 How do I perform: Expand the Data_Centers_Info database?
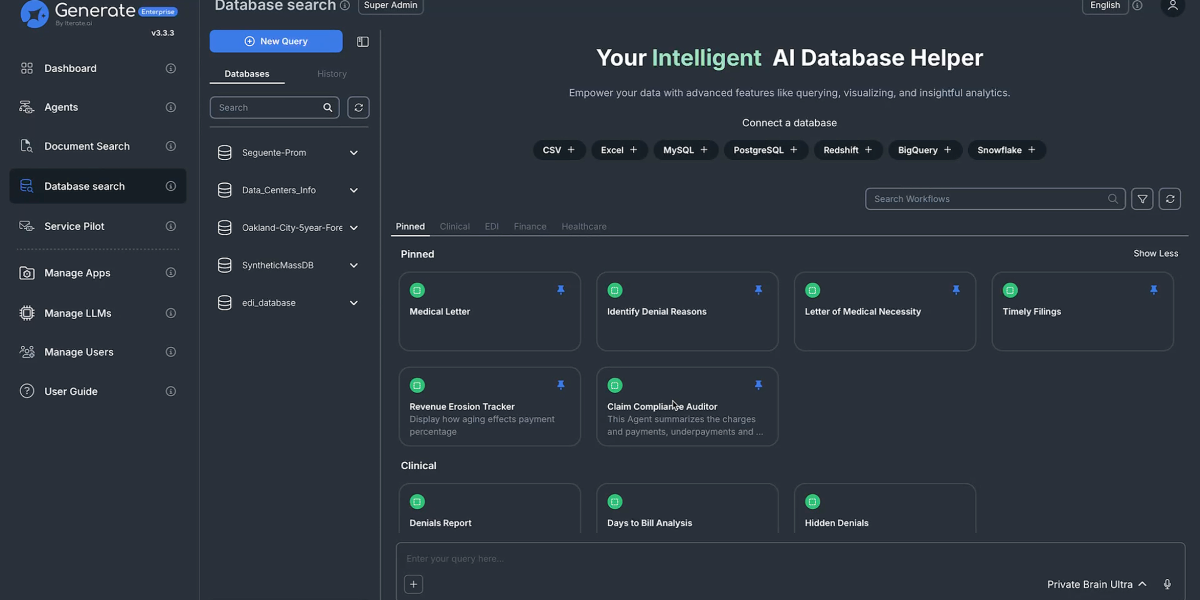point(353,189)
